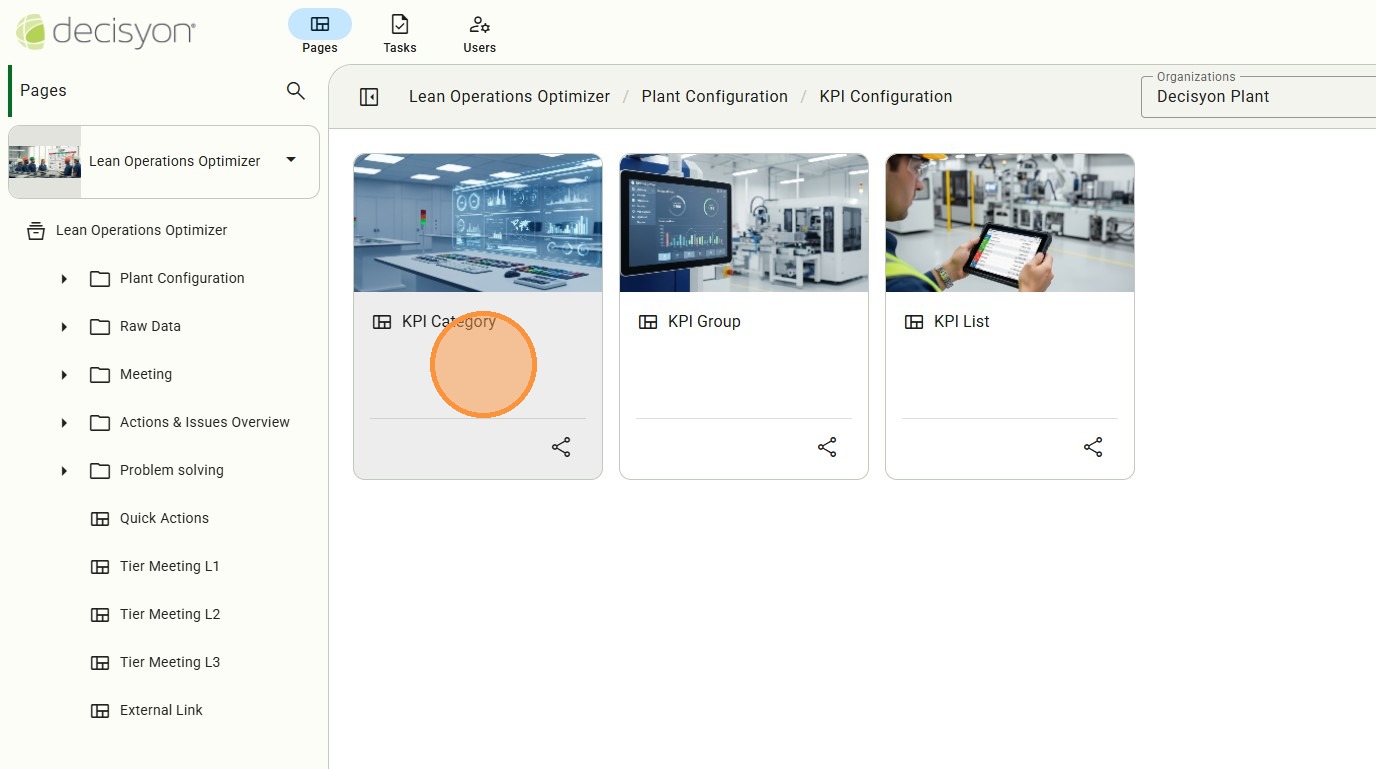Collapse the sidebar with panel toggle icon
The width and height of the screenshot is (1376, 769).
pos(369,97)
